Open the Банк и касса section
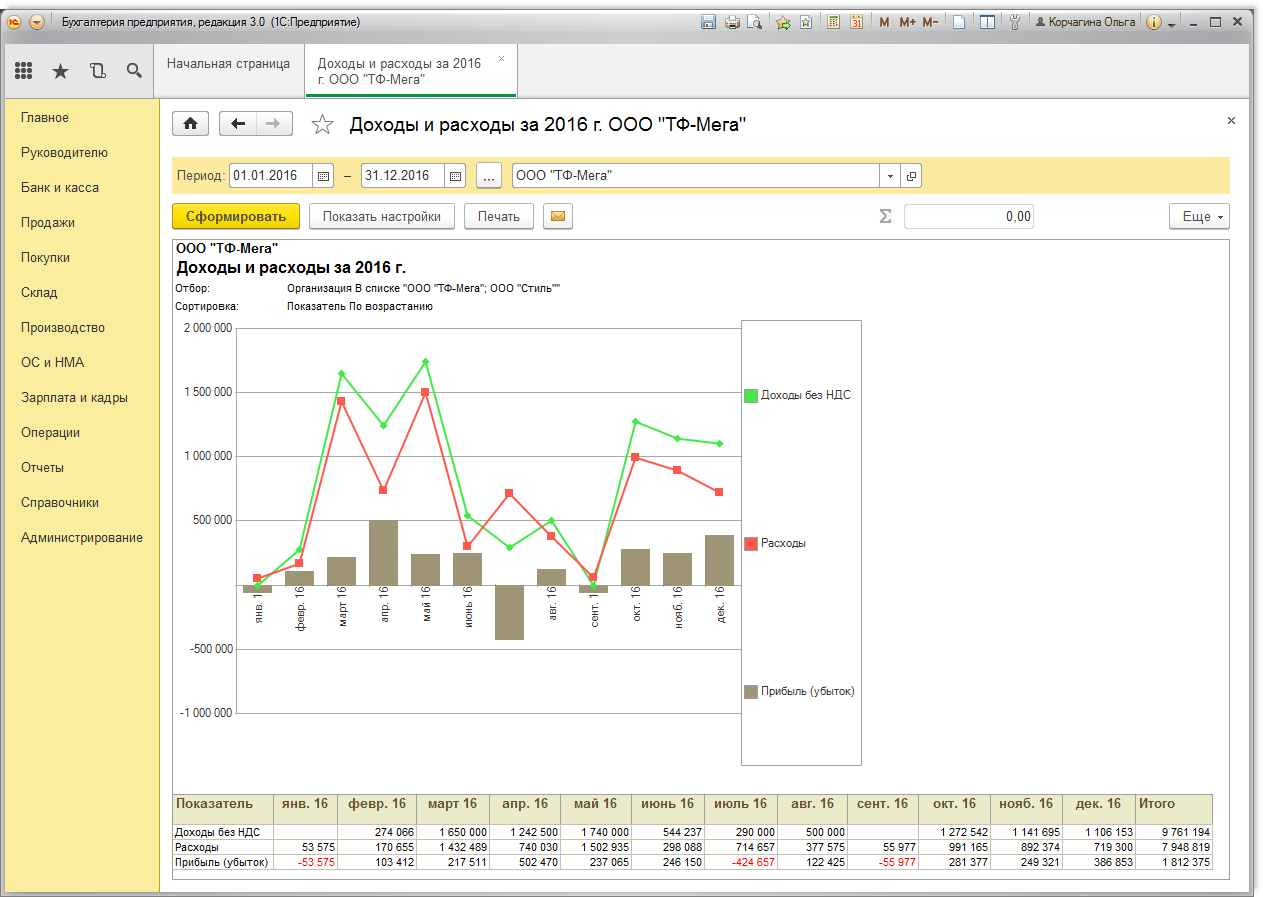This screenshot has width=1263, height=897. [60, 188]
